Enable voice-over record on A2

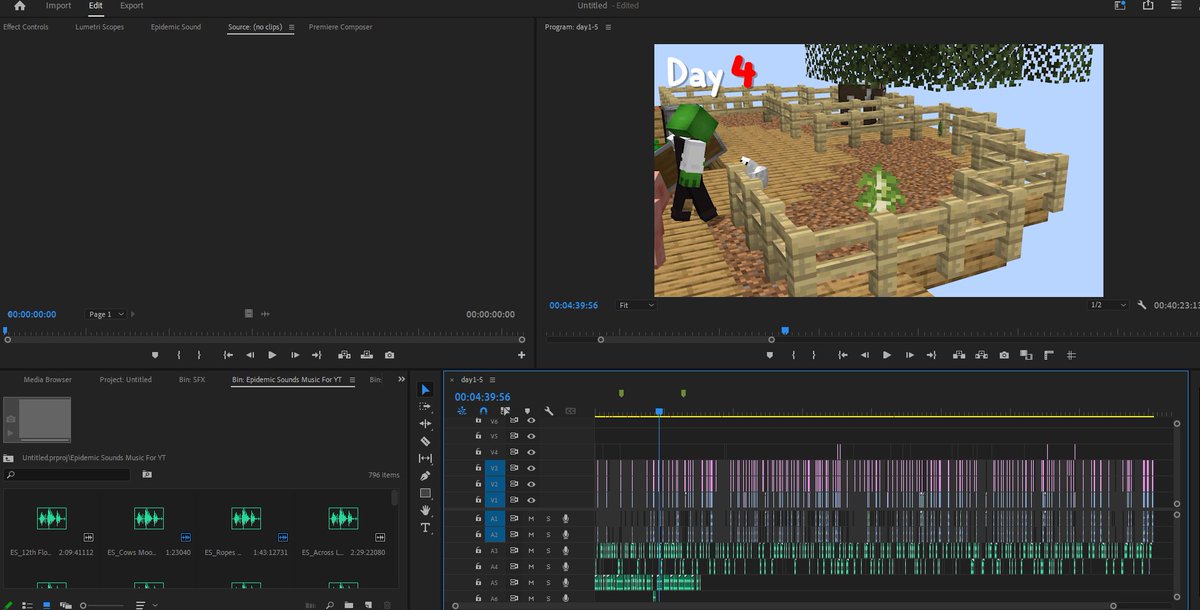pos(565,535)
